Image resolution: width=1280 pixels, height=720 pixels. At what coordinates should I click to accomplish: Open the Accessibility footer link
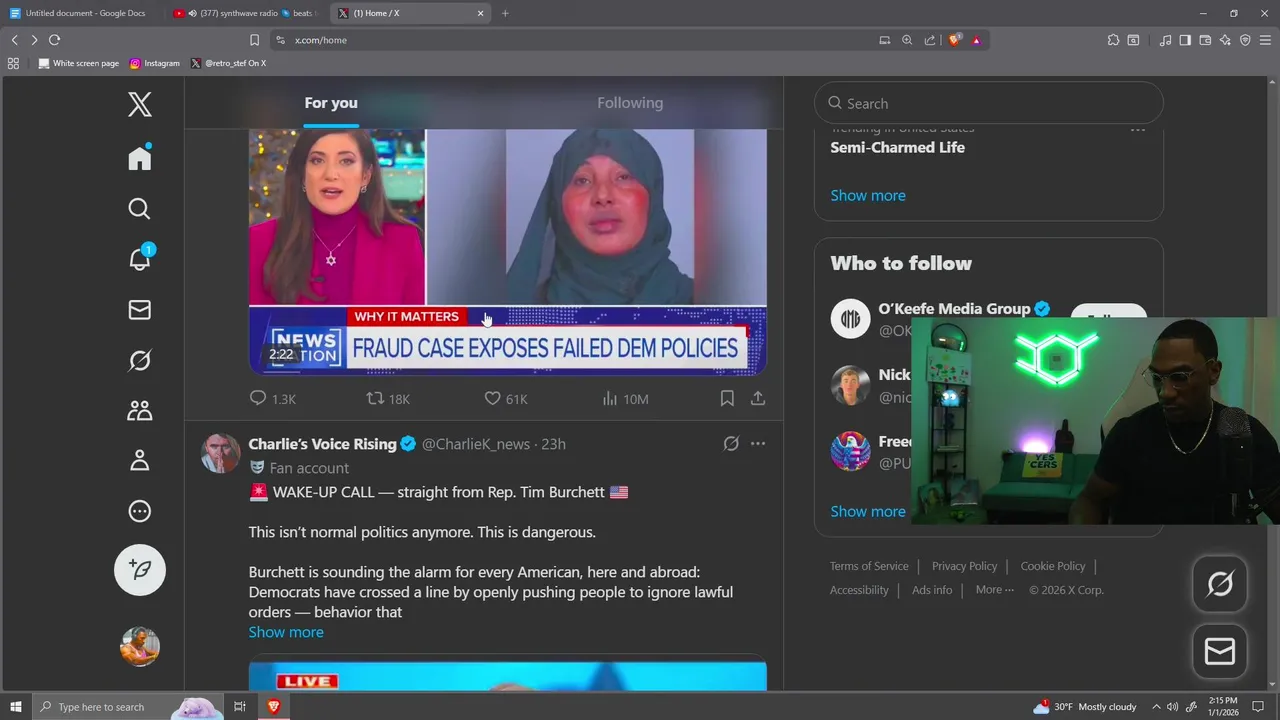tap(859, 590)
